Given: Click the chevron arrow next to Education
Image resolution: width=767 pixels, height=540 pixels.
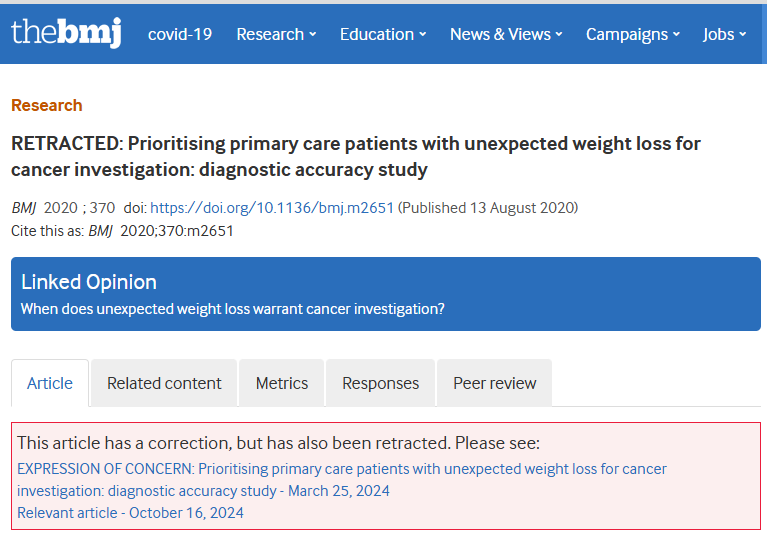Looking at the screenshot, I should (x=423, y=34).
